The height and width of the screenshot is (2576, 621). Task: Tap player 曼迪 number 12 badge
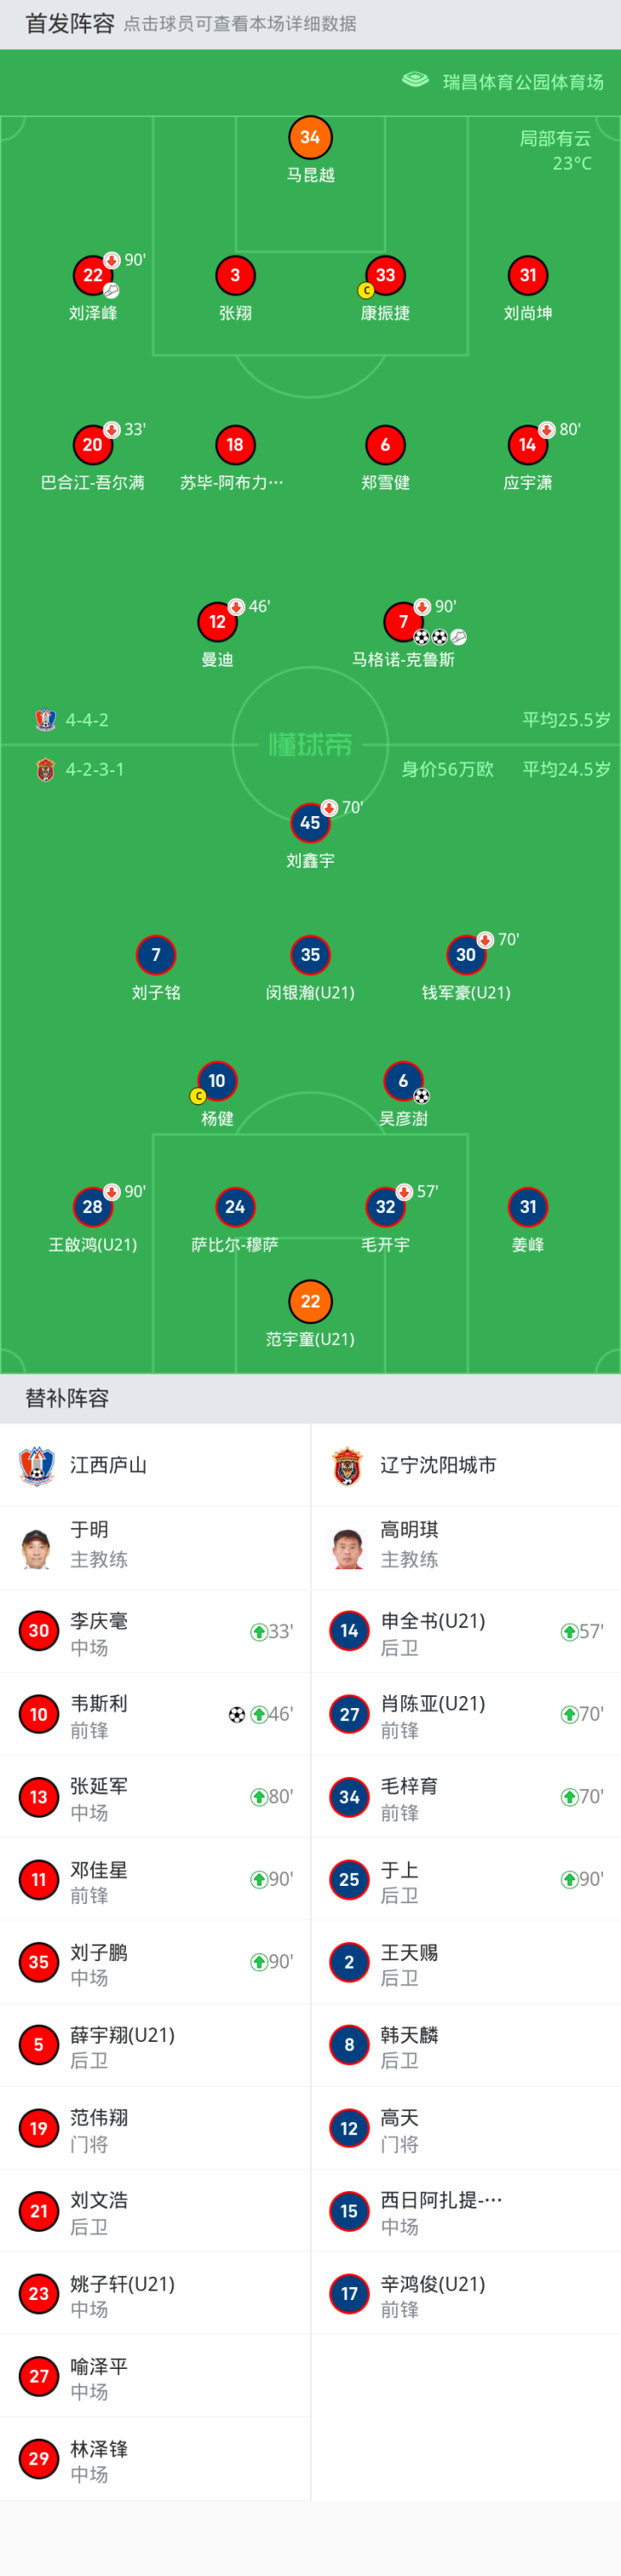coord(217,622)
